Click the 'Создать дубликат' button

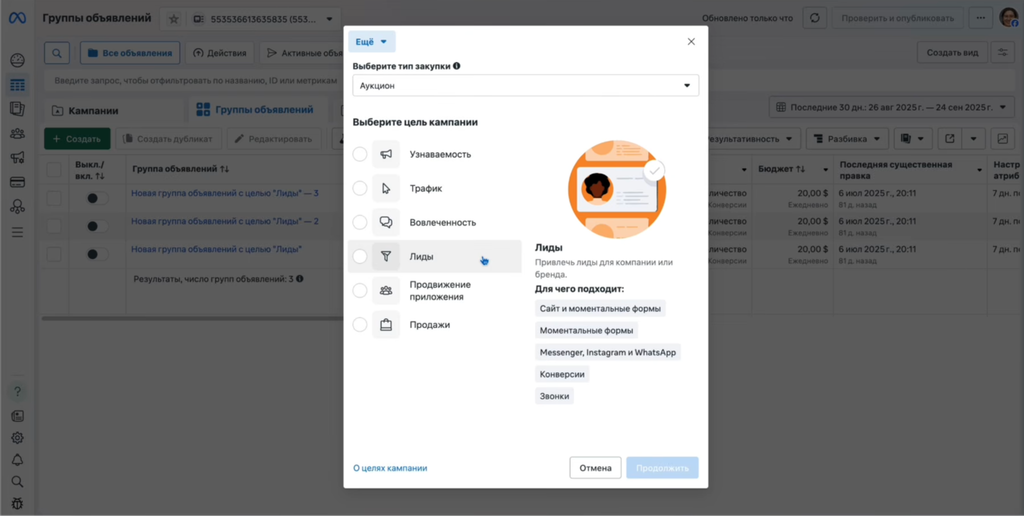click(168, 138)
